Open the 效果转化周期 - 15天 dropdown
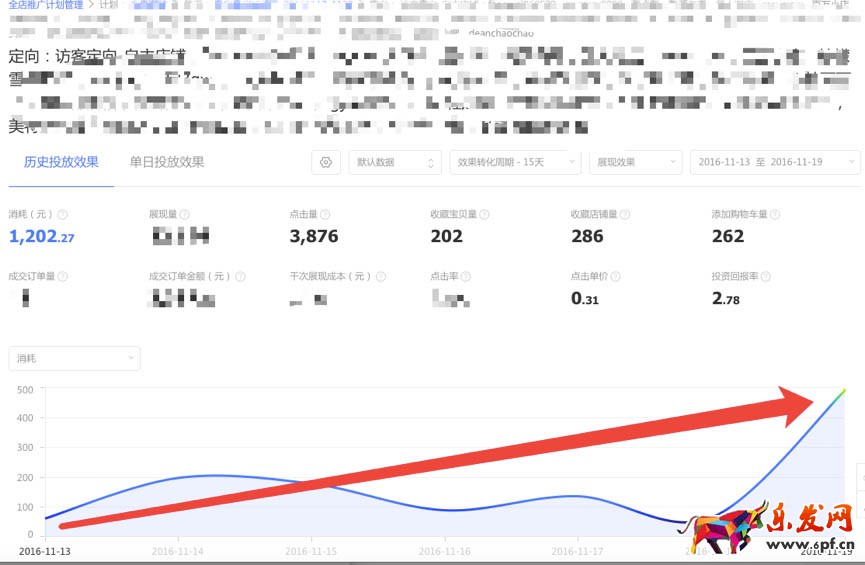Screen dimensions: 865x565 point(514,162)
